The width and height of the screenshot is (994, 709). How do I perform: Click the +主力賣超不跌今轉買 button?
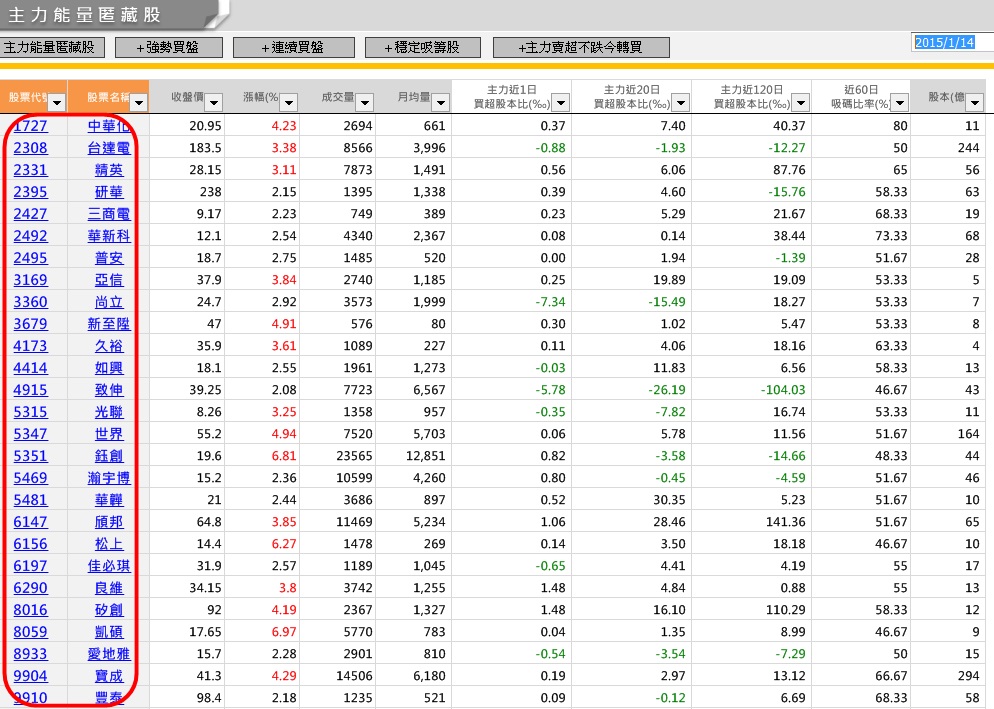581,48
